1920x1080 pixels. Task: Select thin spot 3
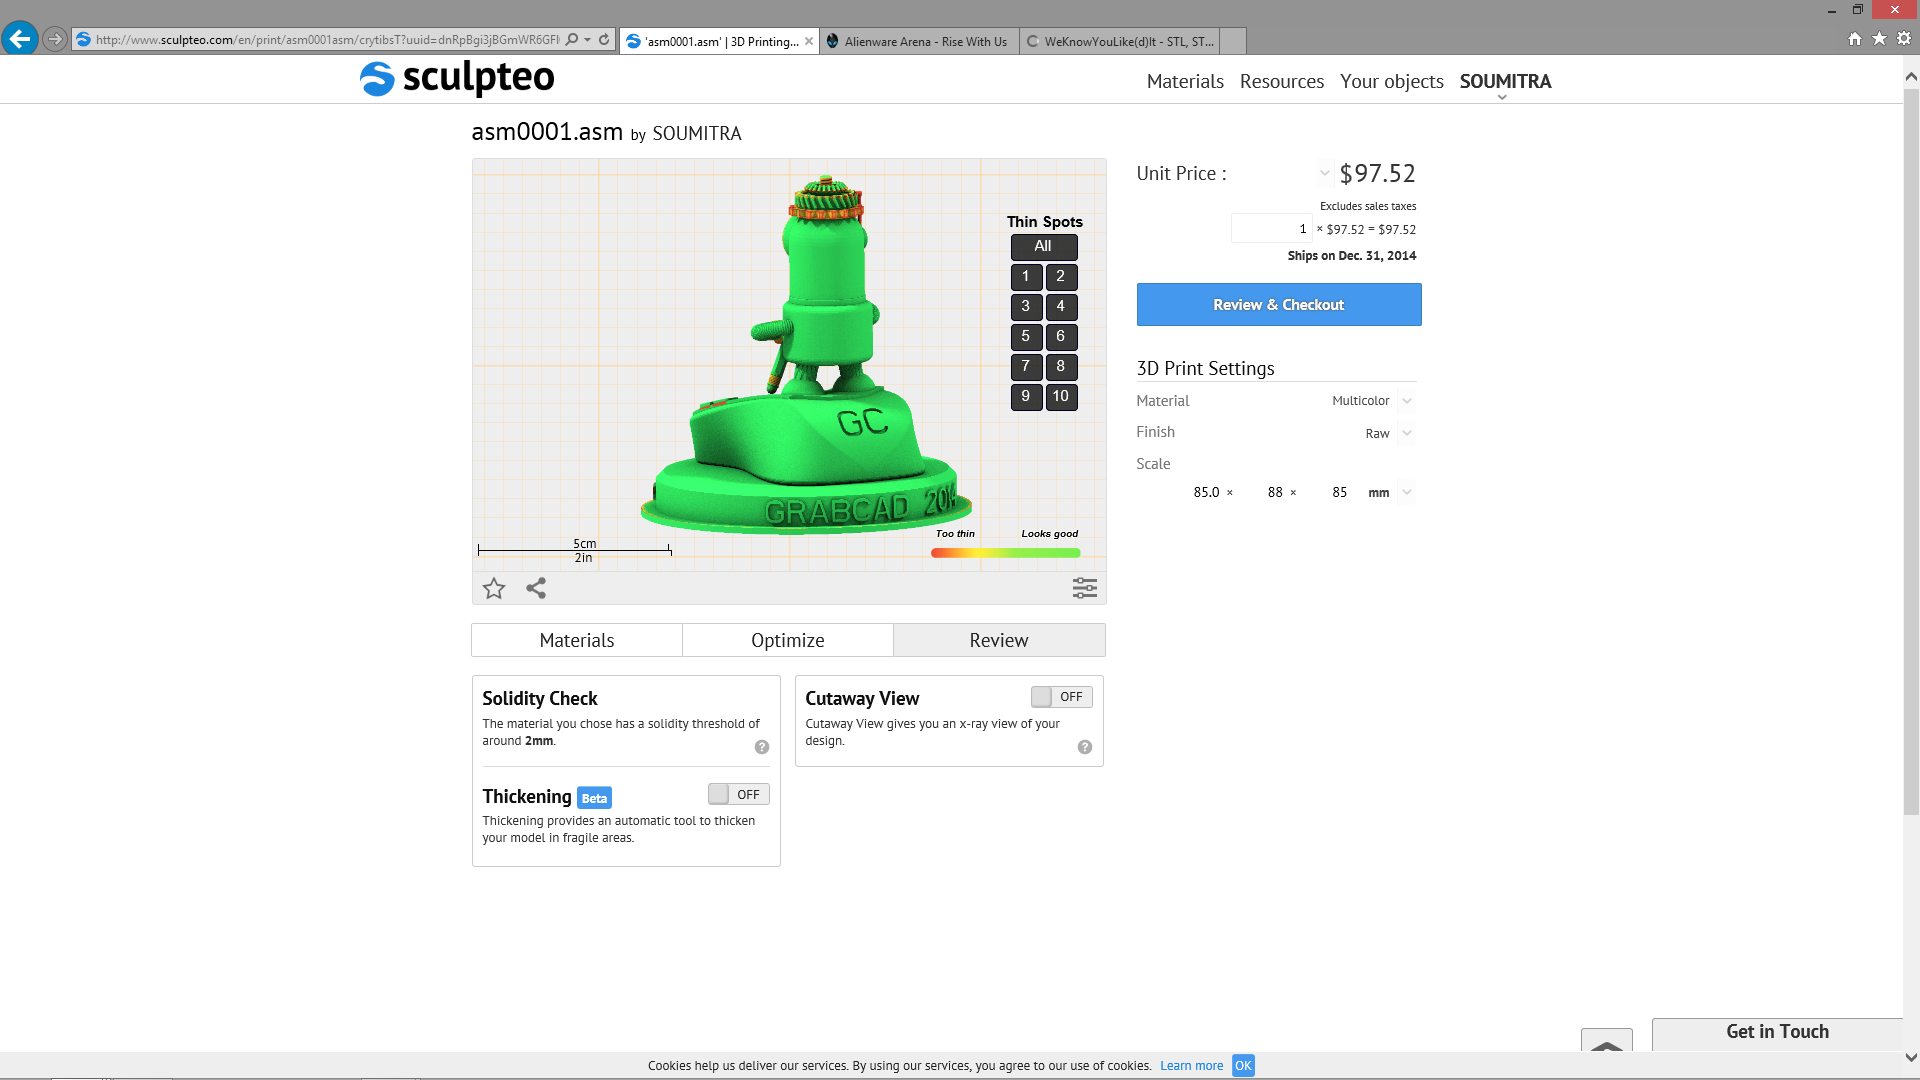click(x=1026, y=307)
